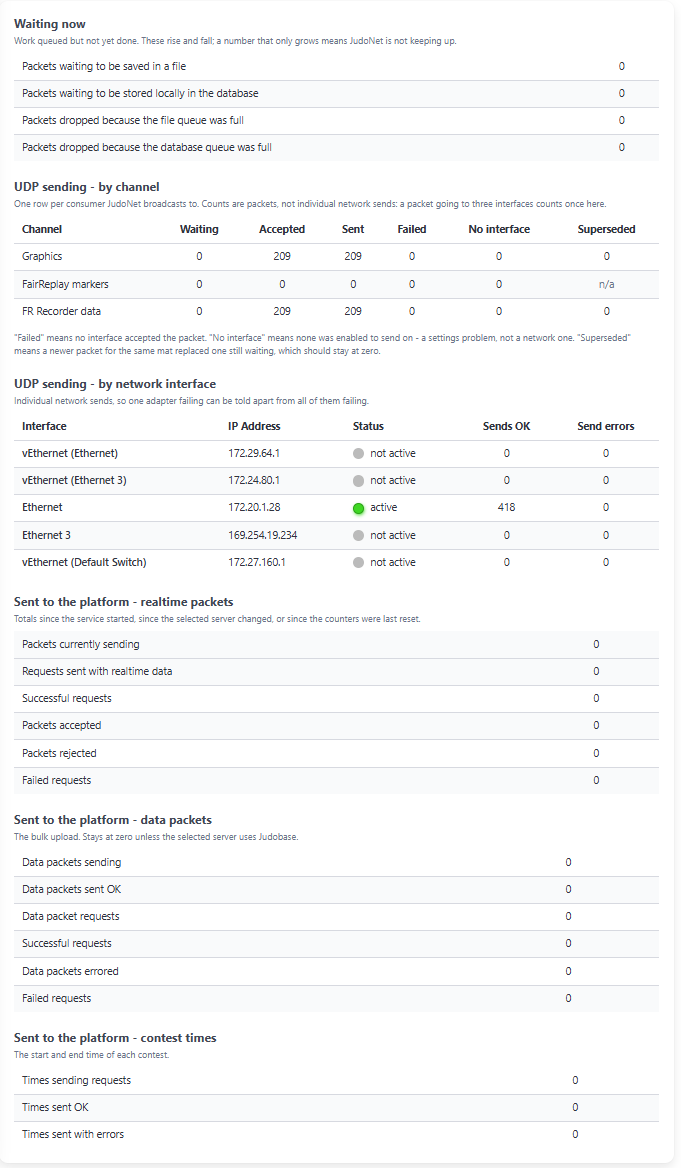Click the 'UDP sending - by network interface' heading

(x=115, y=384)
